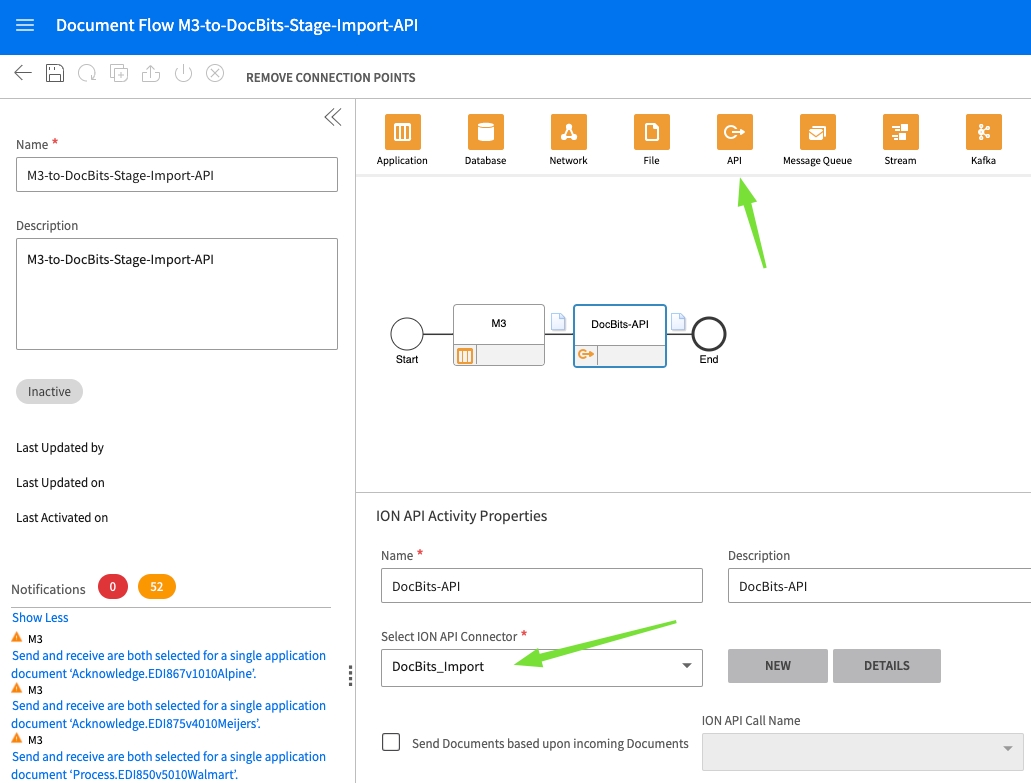
Task: Select the Stream activity icon
Action: pos(900,132)
